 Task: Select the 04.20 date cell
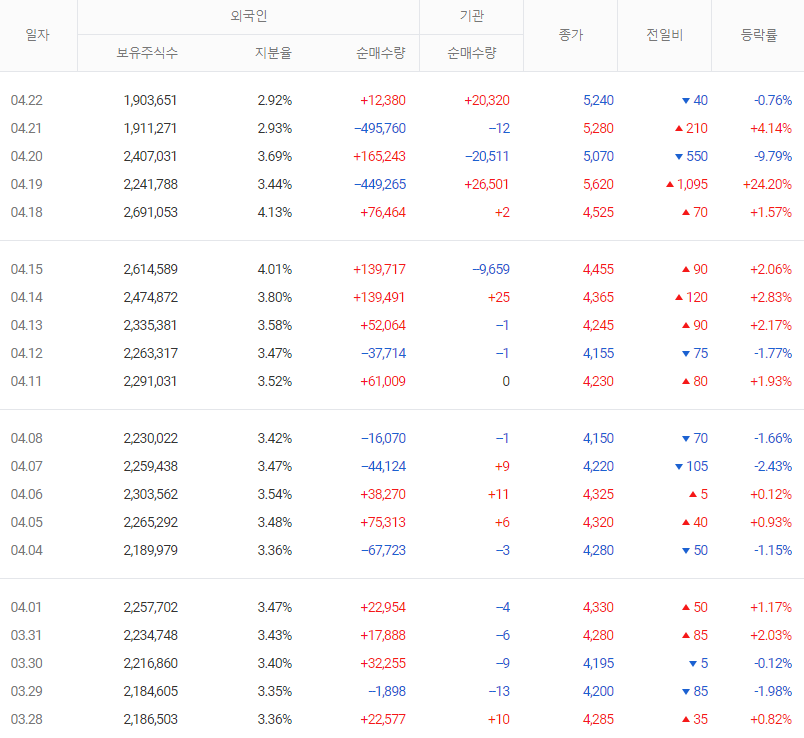tap(27, 156)
